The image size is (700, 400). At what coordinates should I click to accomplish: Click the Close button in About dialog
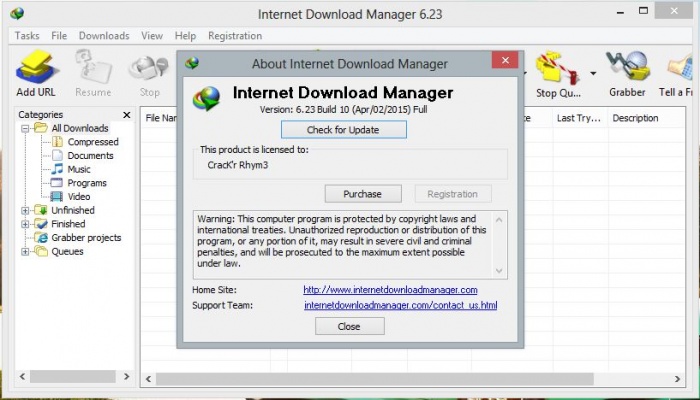(349, 326)
